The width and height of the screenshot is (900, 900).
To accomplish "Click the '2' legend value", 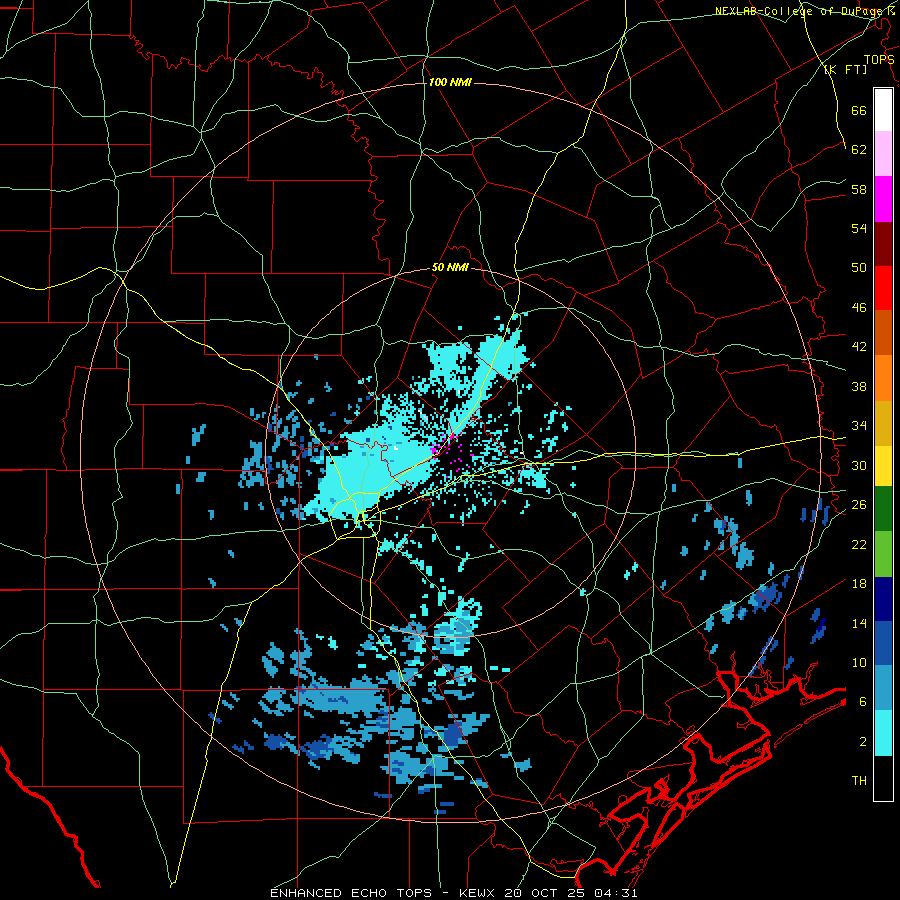I will pos(863,742).
